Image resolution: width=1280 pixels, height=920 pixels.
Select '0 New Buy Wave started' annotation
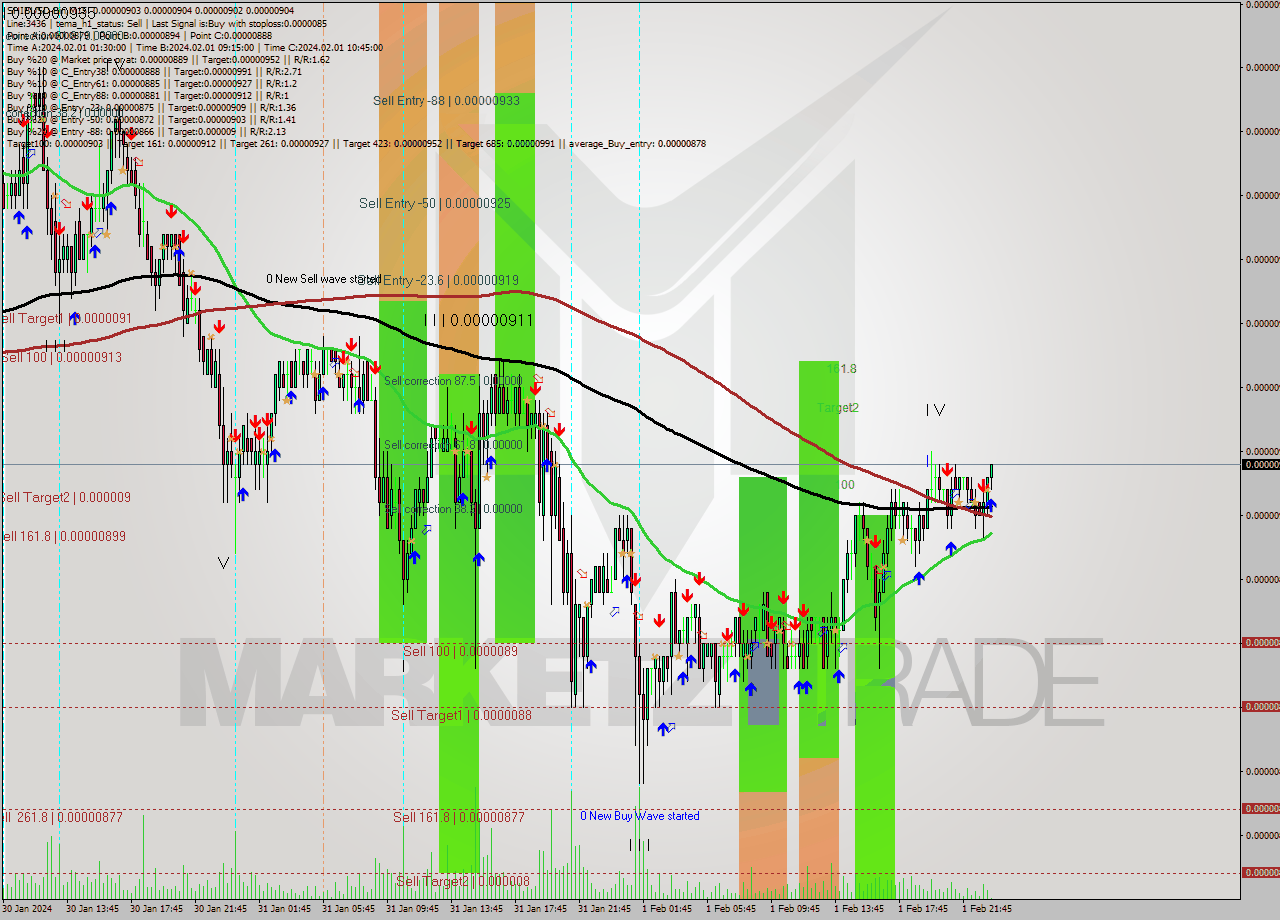640,816
